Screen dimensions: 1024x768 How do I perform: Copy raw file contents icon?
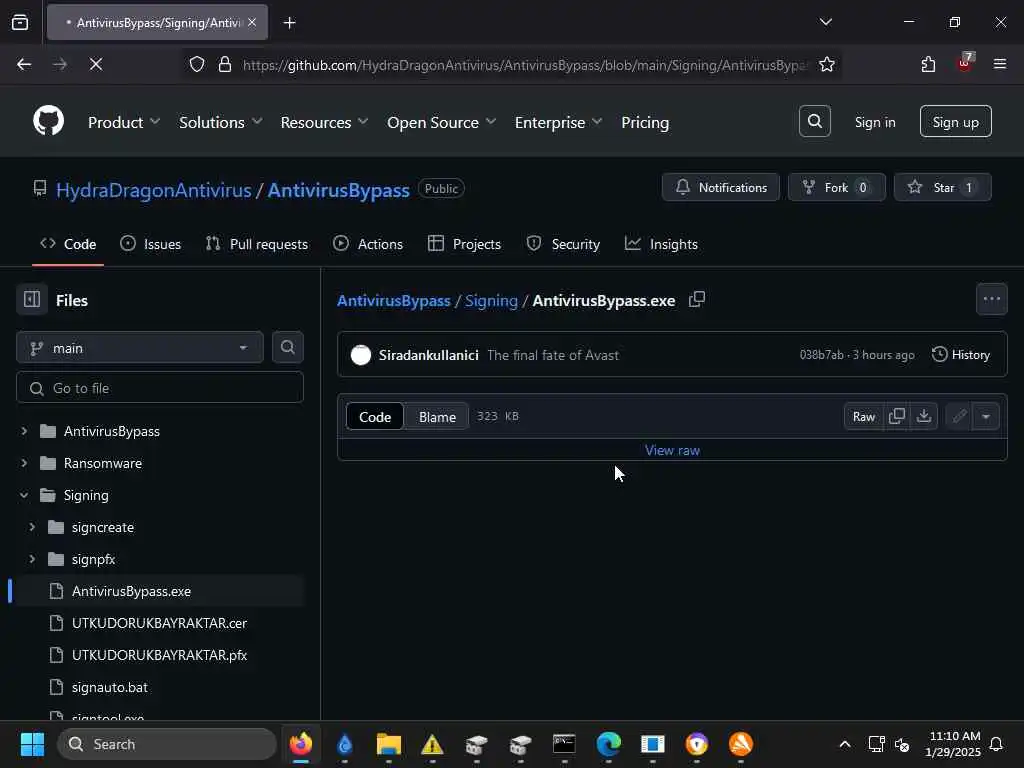click(897, 416)
